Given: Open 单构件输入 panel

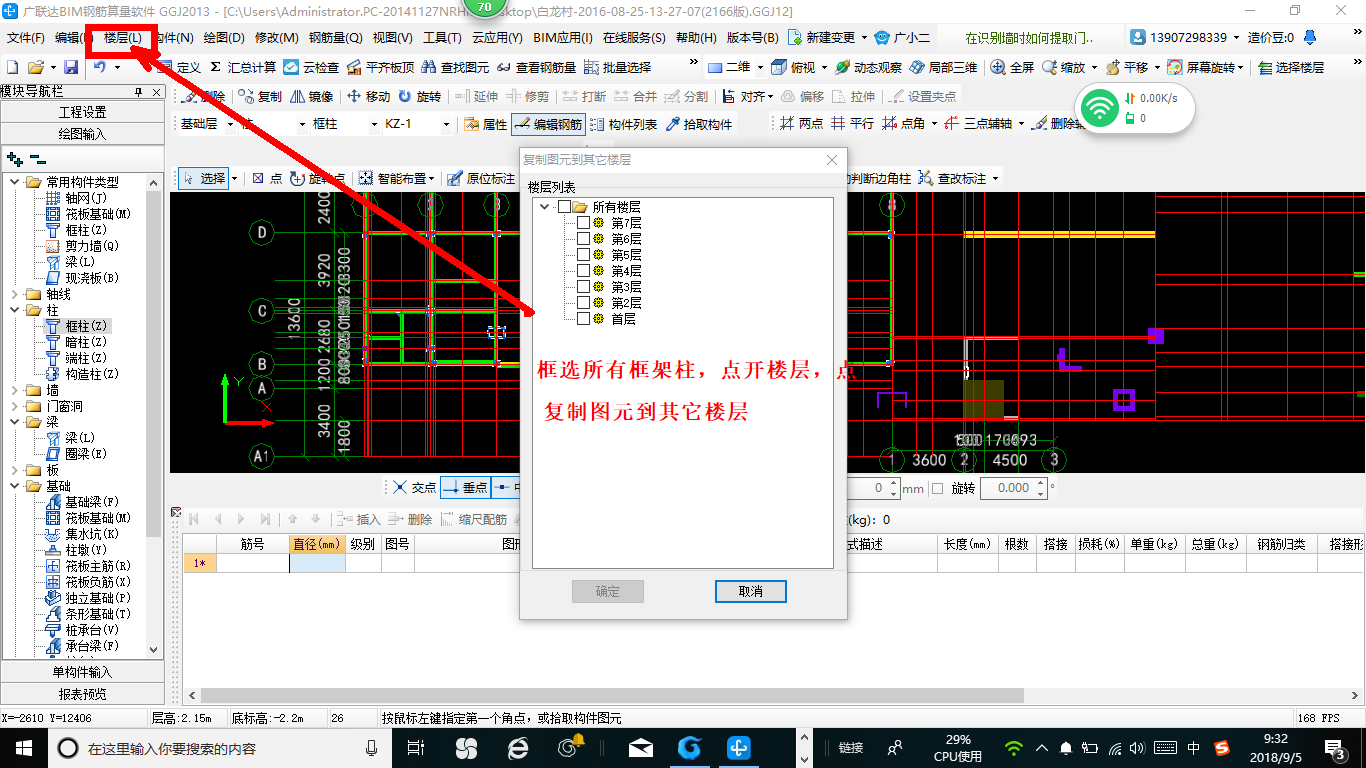Looking at the screenshot, I should click(x=82, y=672).
